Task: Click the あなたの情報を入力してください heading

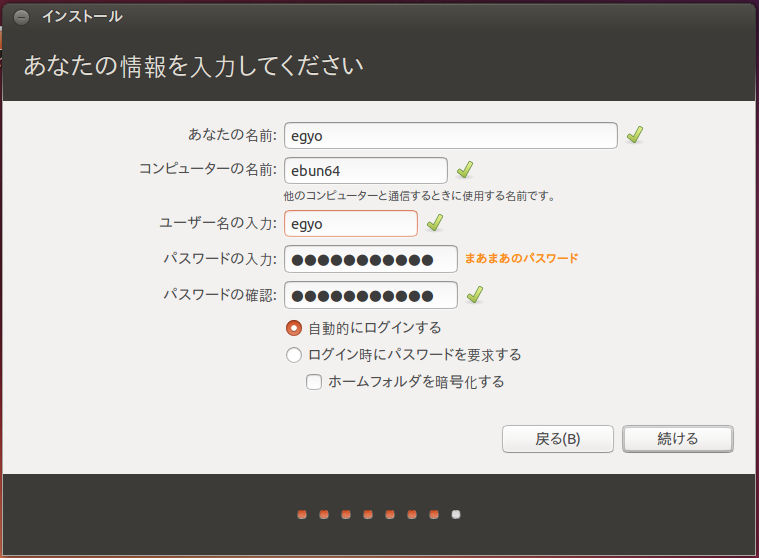Action: [x=194, y=66]
